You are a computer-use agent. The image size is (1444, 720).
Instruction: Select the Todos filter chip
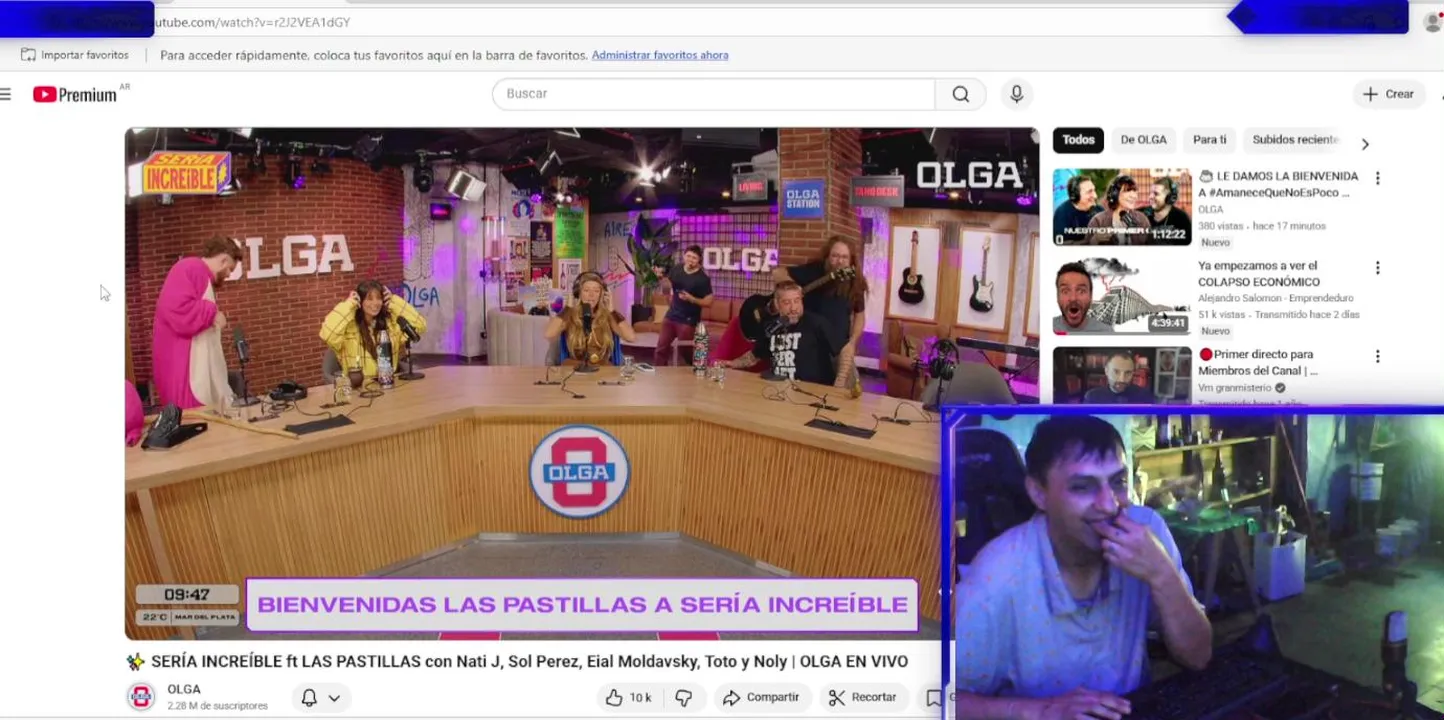click(x=1078, y=140)
